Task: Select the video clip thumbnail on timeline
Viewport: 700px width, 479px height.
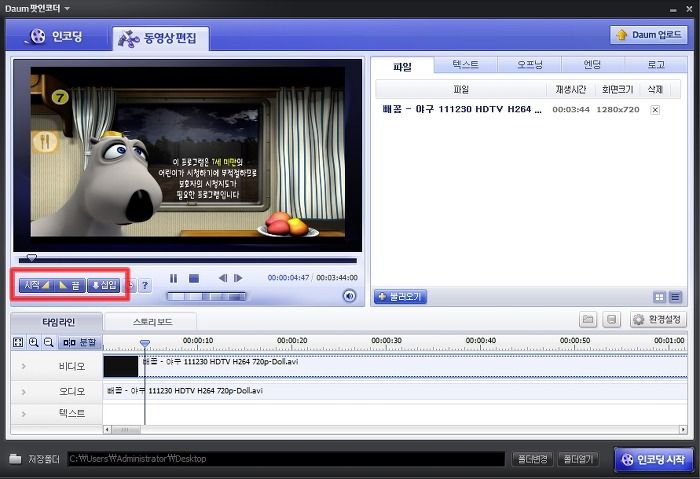Action: [x=121, y=367]
